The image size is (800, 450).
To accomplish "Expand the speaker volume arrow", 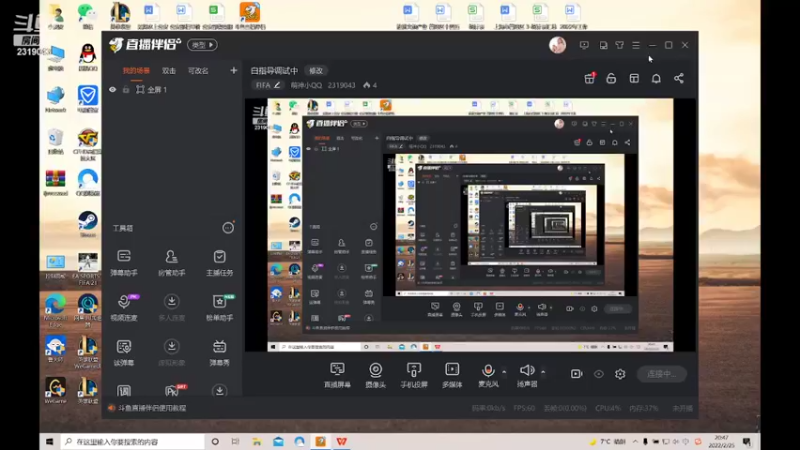I will 543,371.
